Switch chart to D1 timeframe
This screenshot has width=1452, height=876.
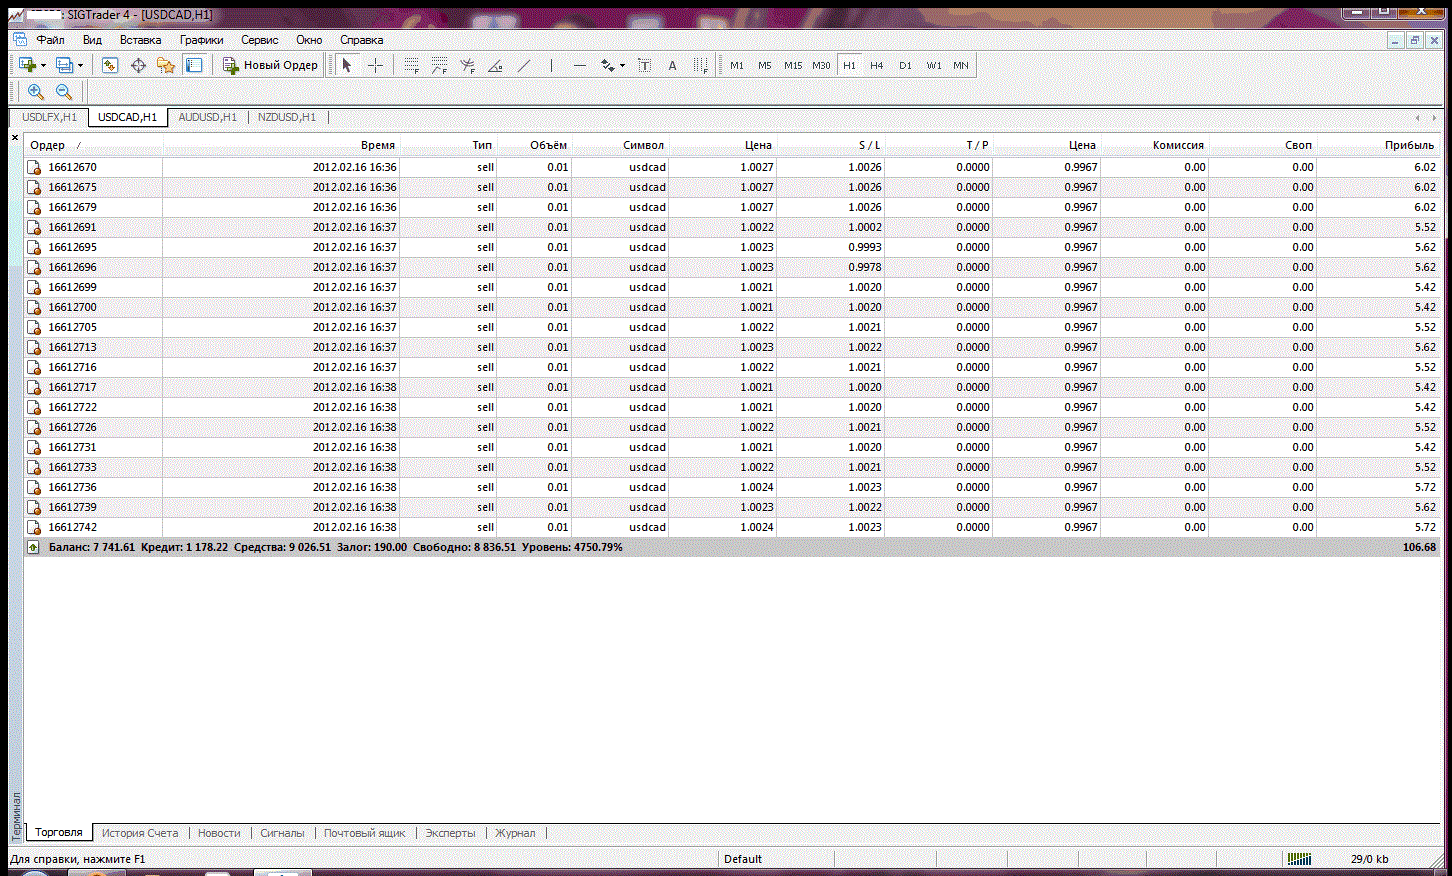pos(905,65)
